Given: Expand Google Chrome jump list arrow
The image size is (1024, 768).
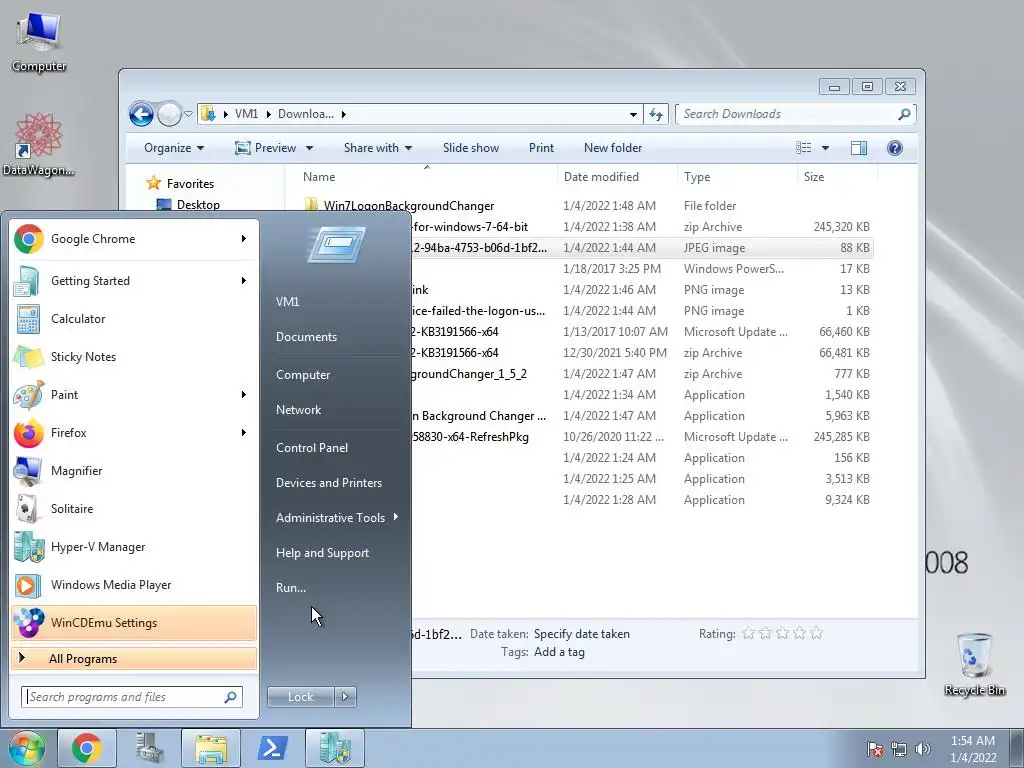Looking at the screenshot, I should click(x=244, y=238).
